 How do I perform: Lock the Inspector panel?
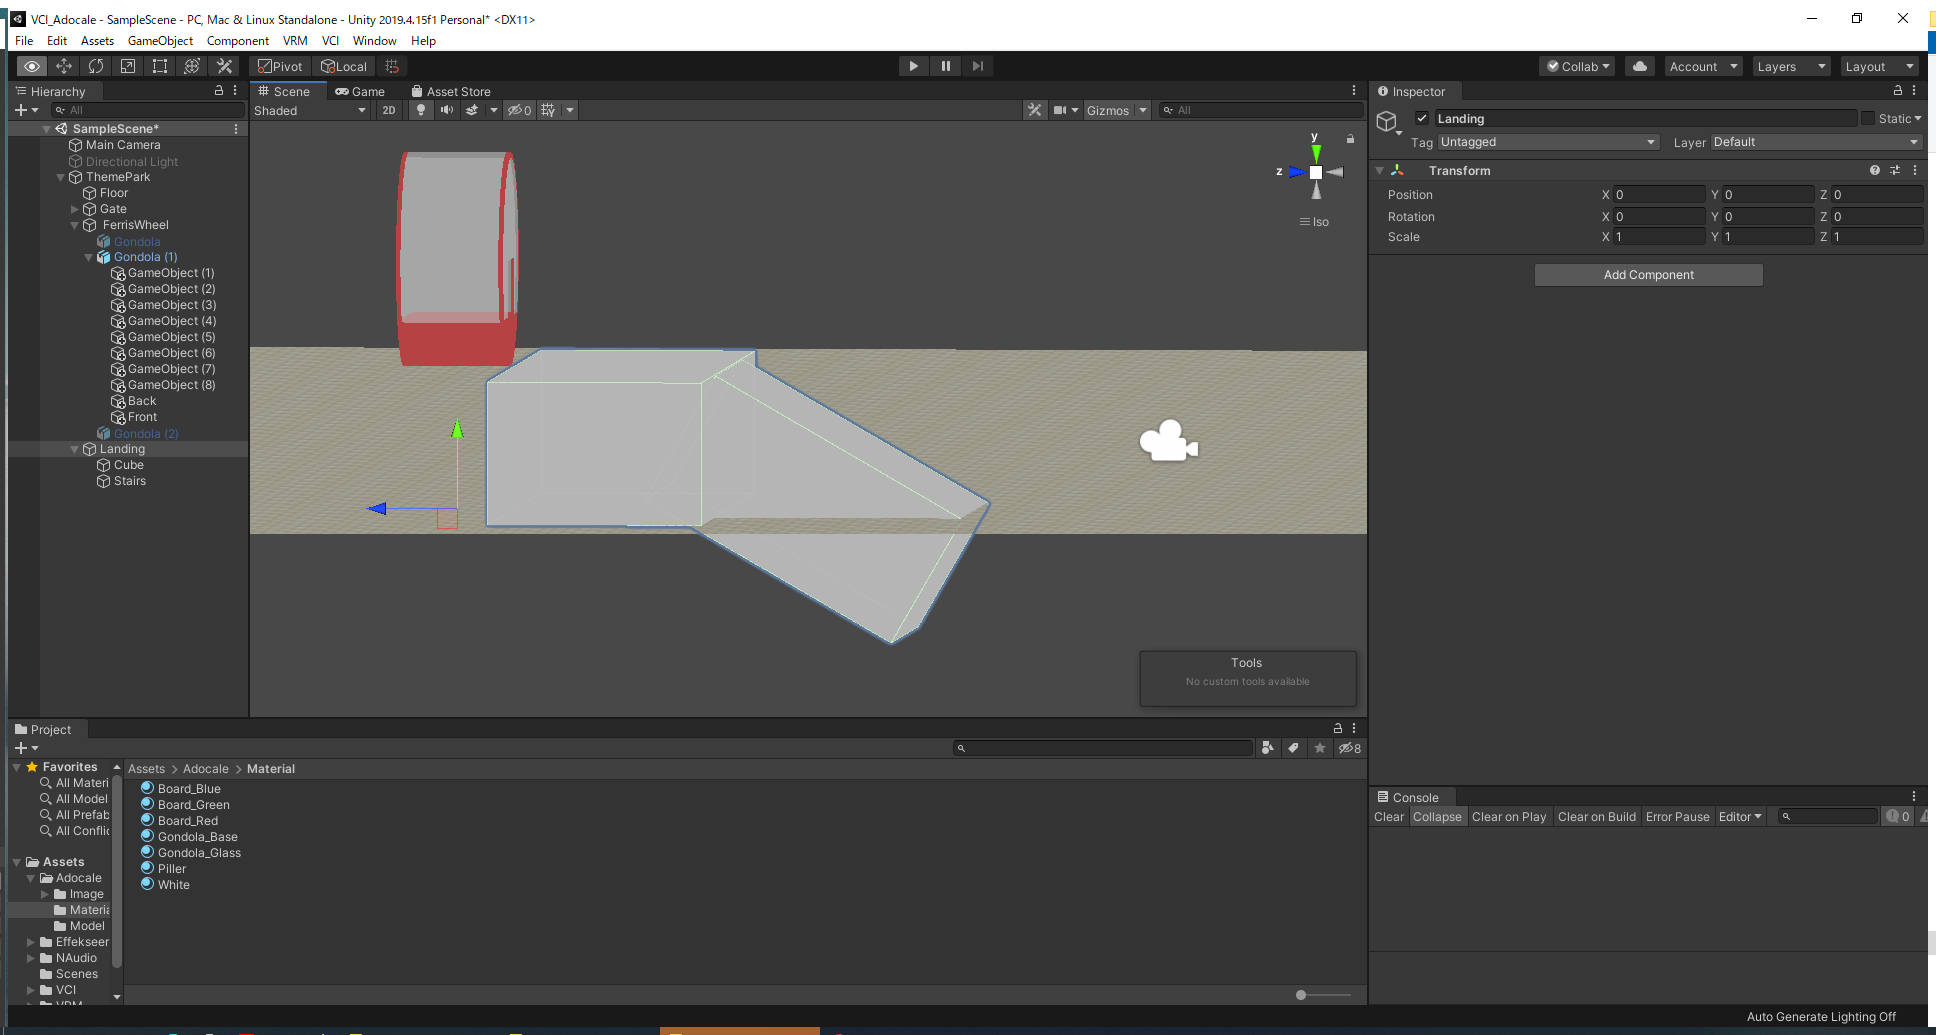(x=1898, y=91)
